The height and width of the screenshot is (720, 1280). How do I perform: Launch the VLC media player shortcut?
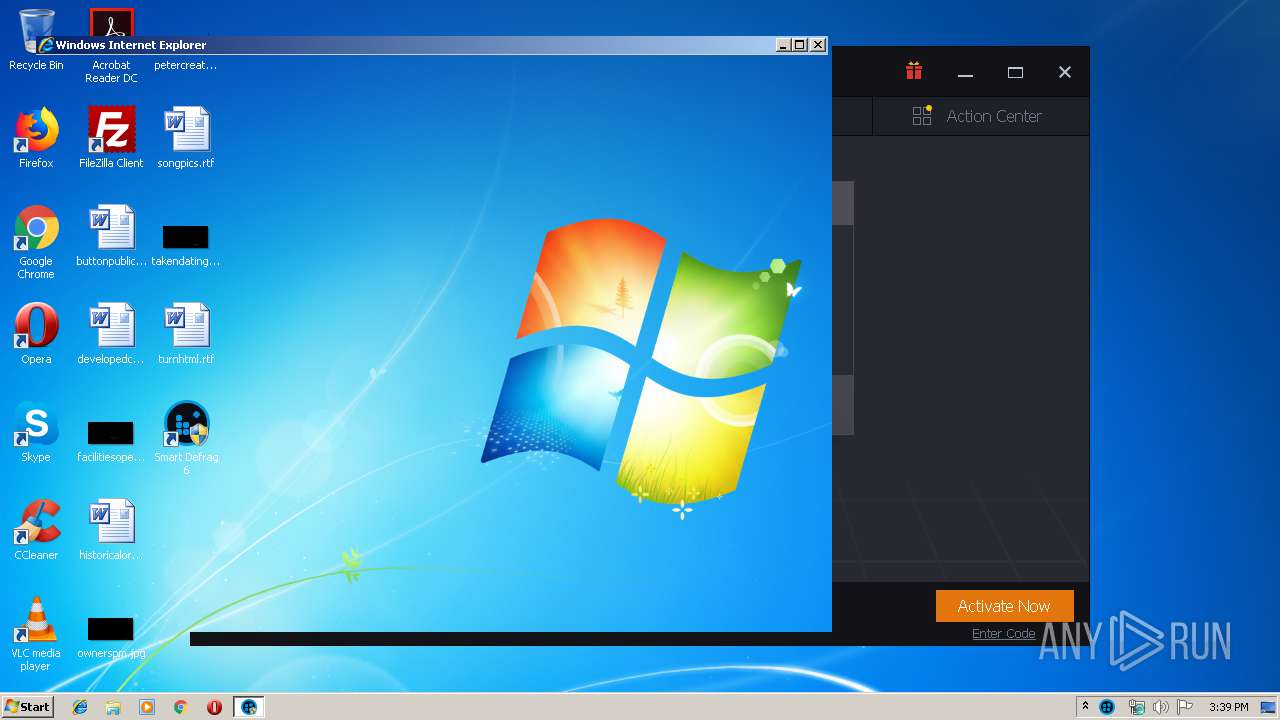(x=36, y=634)
